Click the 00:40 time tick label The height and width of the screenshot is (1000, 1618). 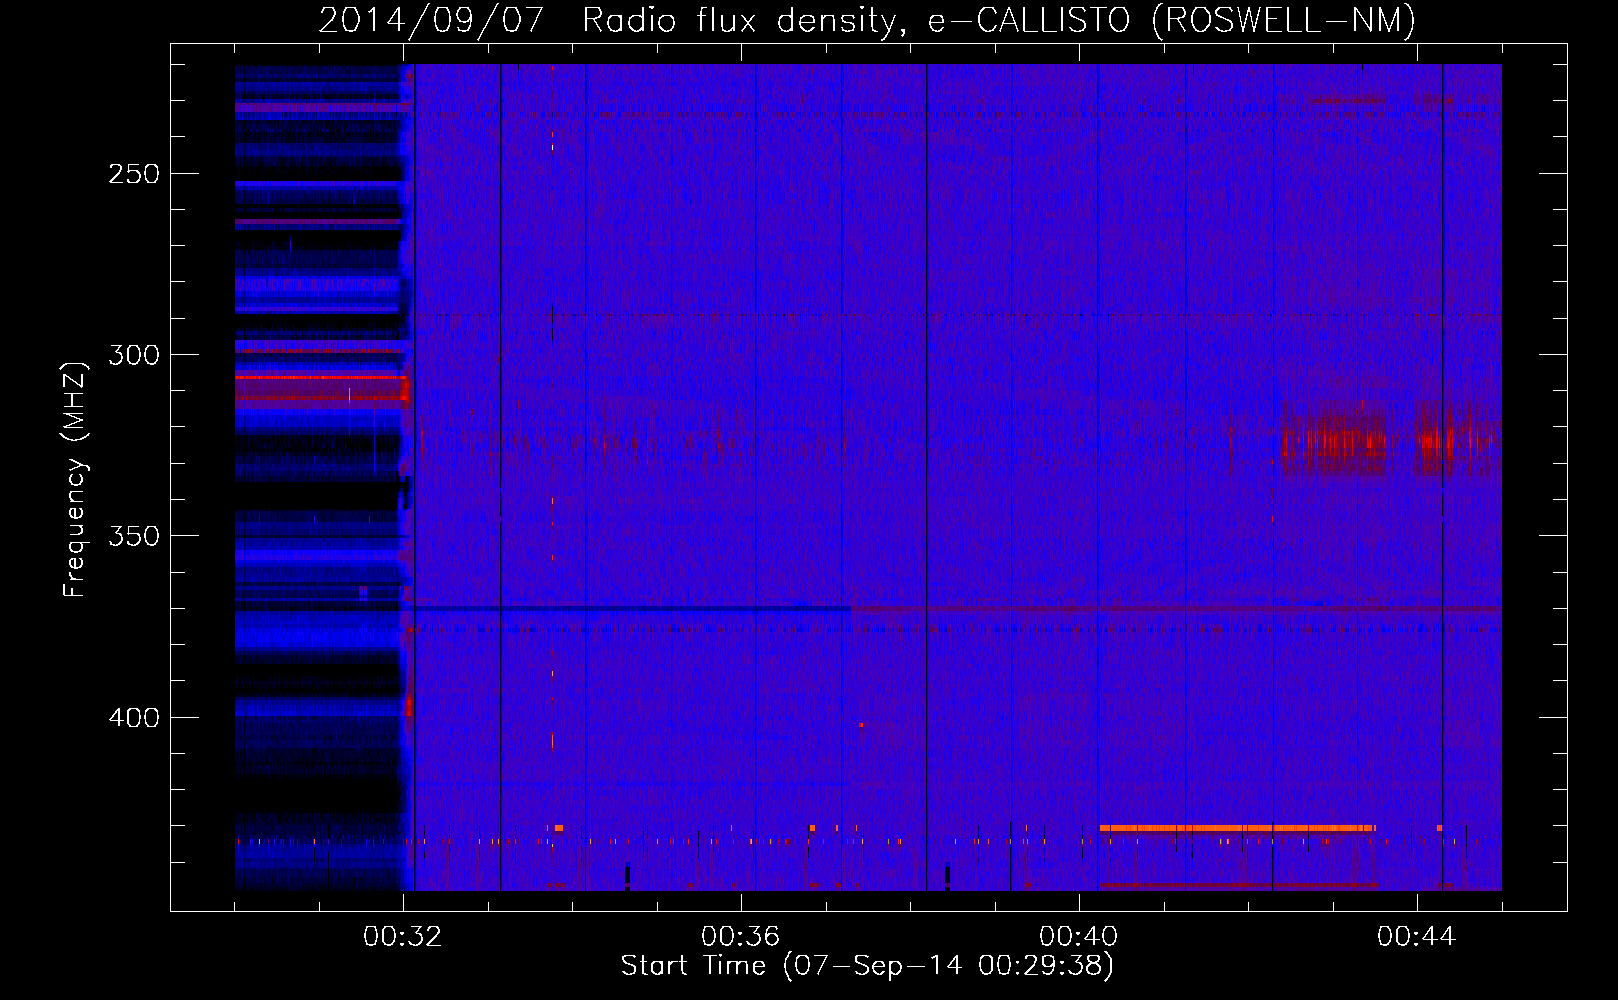pos(1078,937)
